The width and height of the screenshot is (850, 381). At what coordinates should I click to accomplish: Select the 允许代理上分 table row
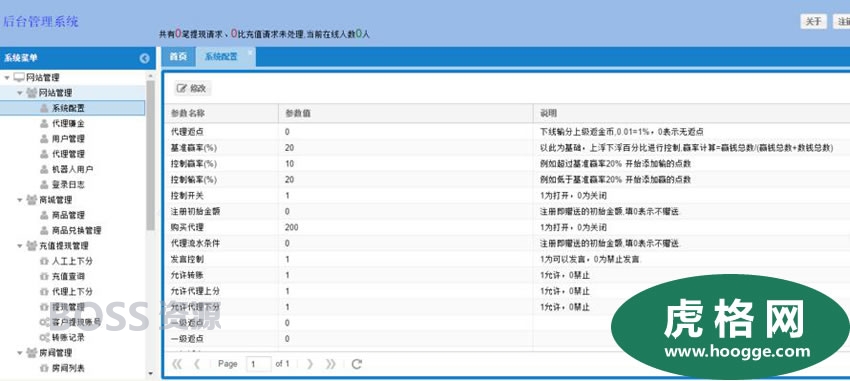tap(507, 291)
